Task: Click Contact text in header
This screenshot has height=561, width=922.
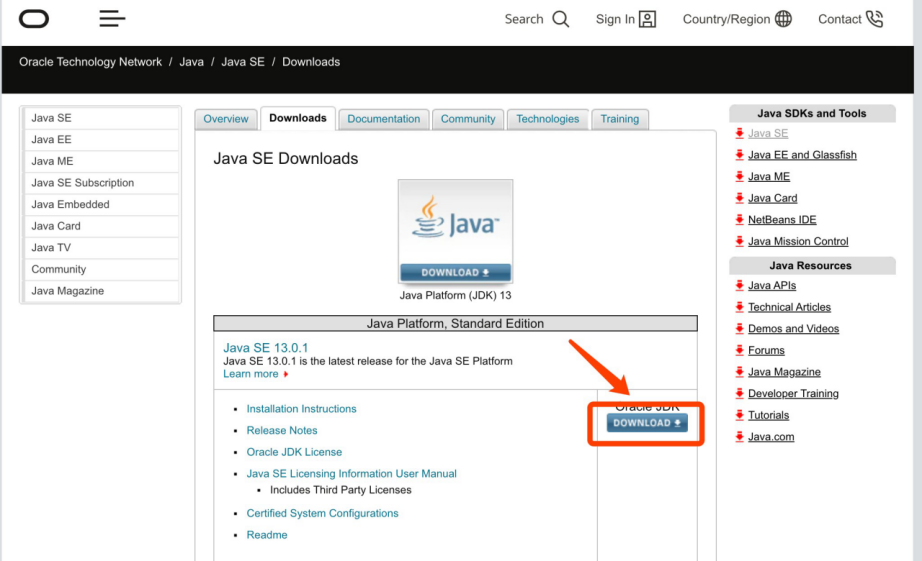Action: 839,19
